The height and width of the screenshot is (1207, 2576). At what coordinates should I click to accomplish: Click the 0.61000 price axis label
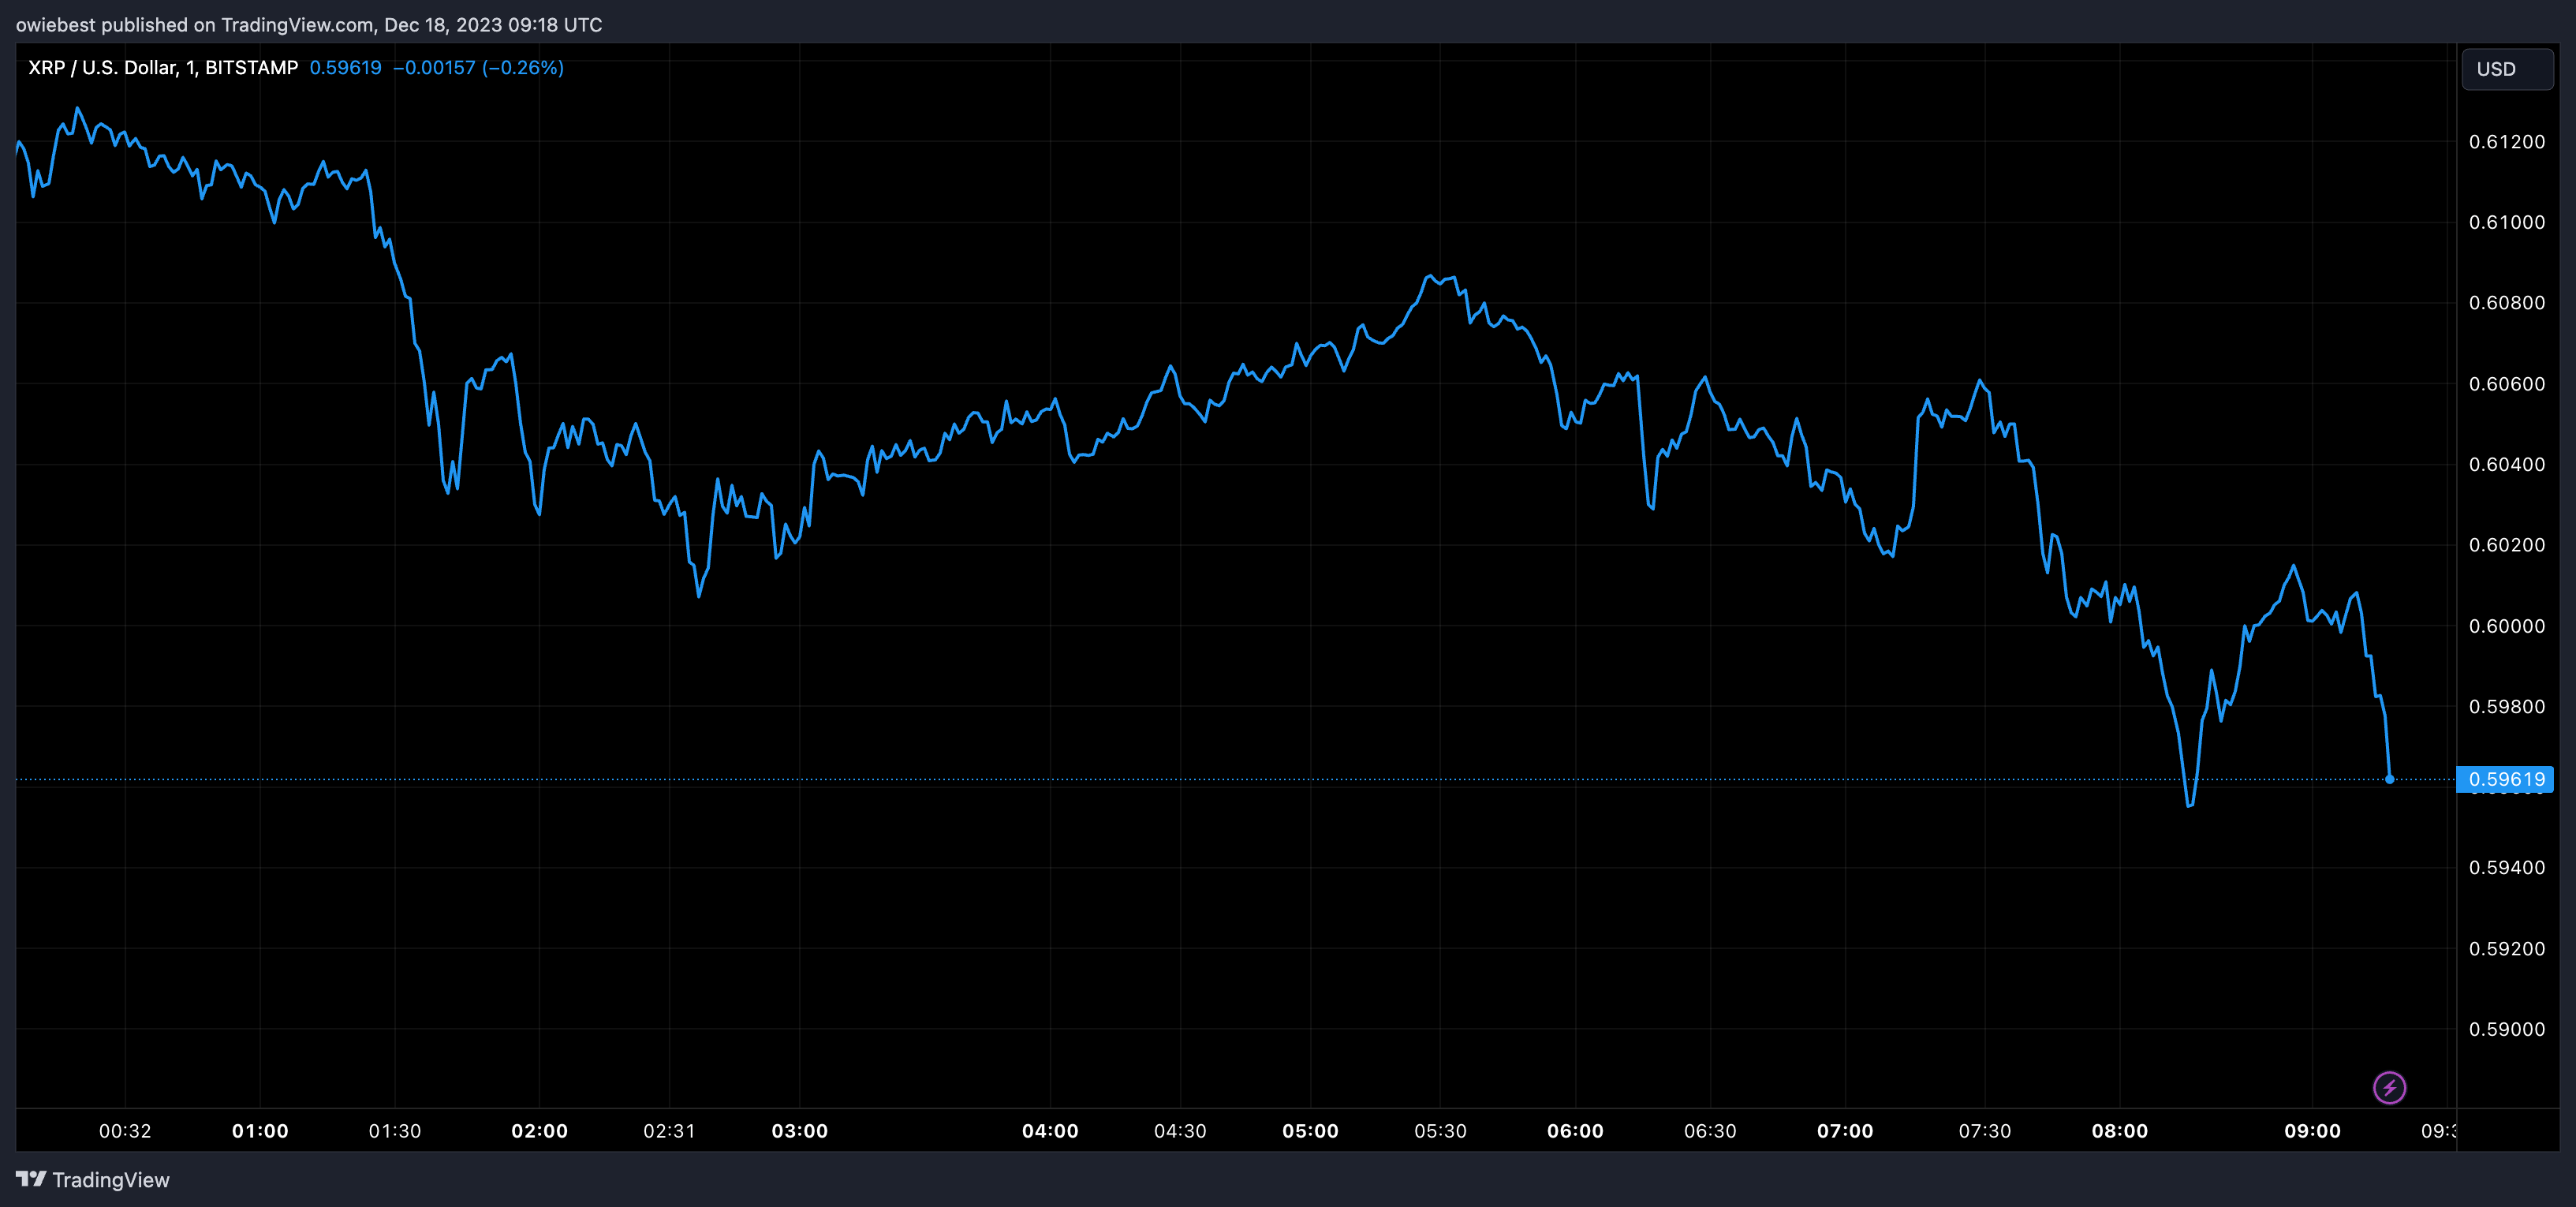coord(2507,222)
